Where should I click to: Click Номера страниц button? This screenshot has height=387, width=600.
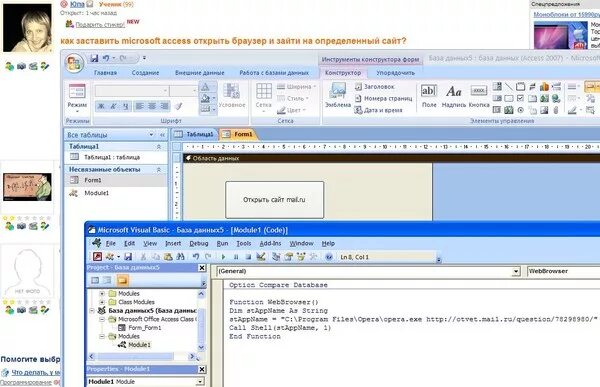[383, 98]
